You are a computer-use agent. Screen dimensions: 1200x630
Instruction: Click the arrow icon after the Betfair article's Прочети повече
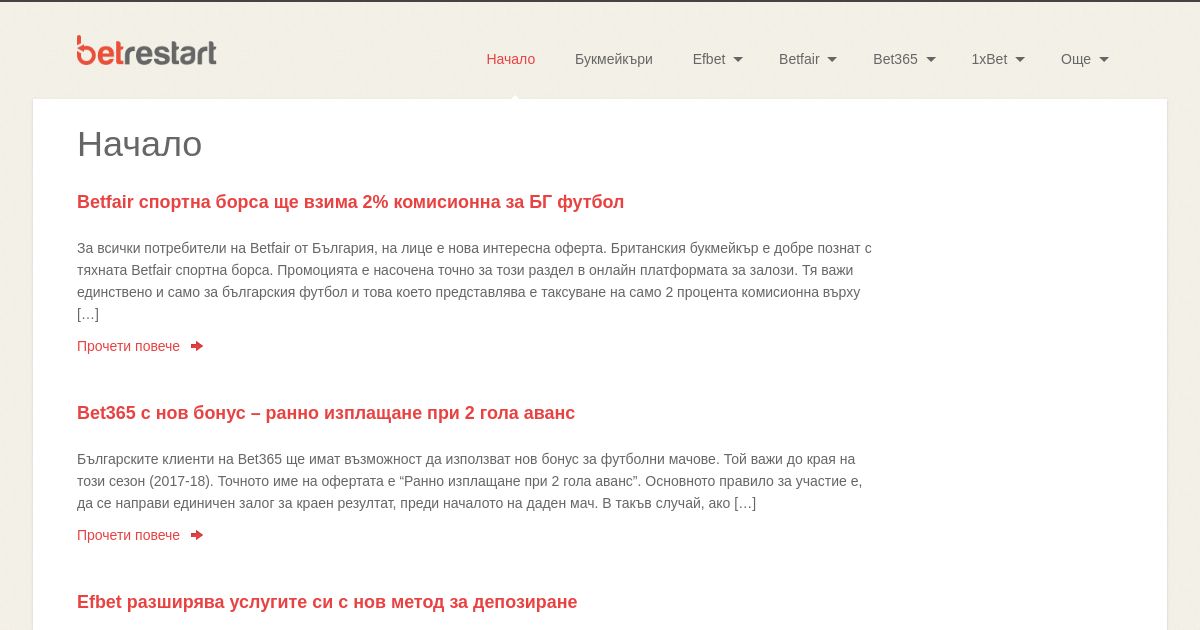[197, 346]
